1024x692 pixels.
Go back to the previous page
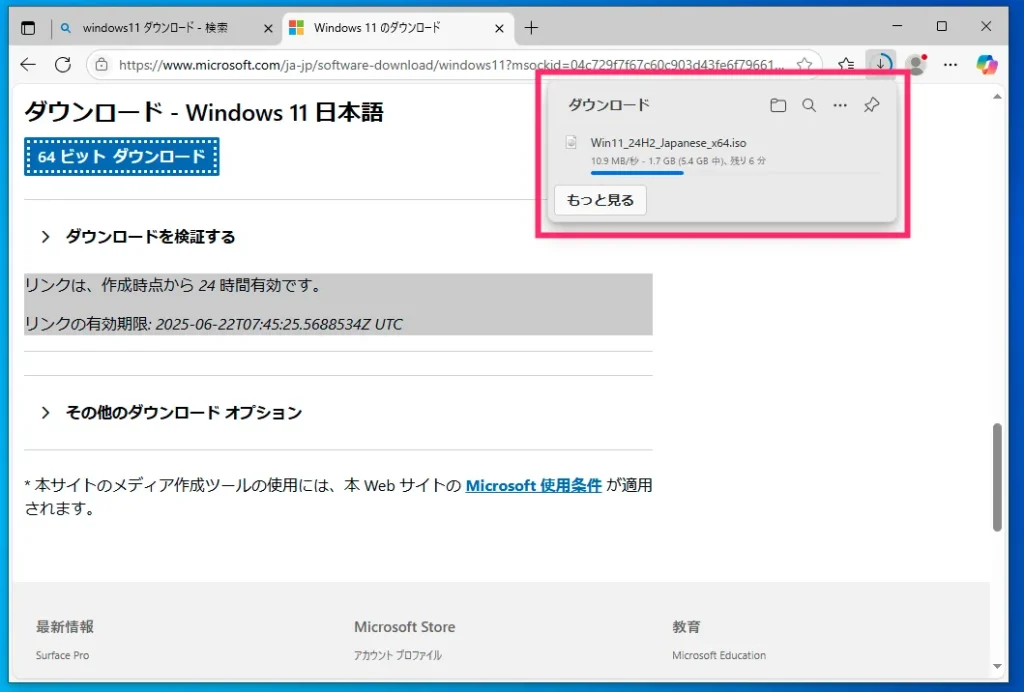pos(27,65)
